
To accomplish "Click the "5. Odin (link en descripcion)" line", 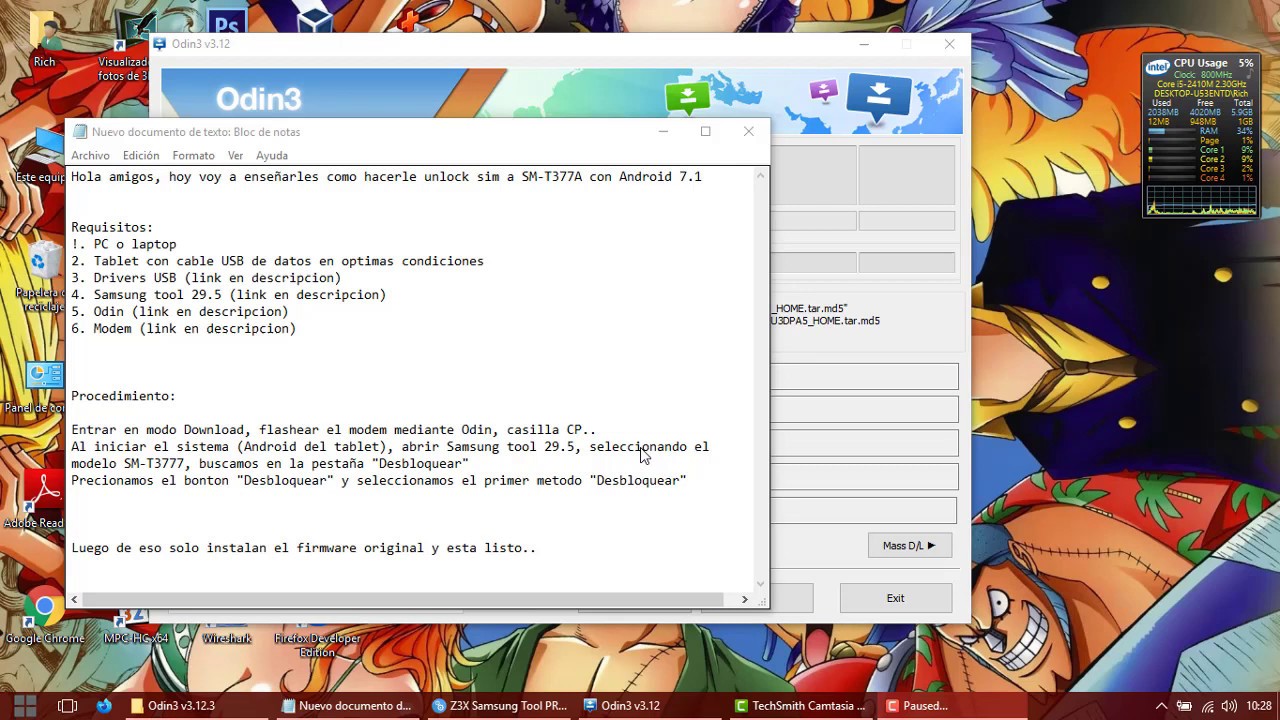I will (x=179, y=312).
